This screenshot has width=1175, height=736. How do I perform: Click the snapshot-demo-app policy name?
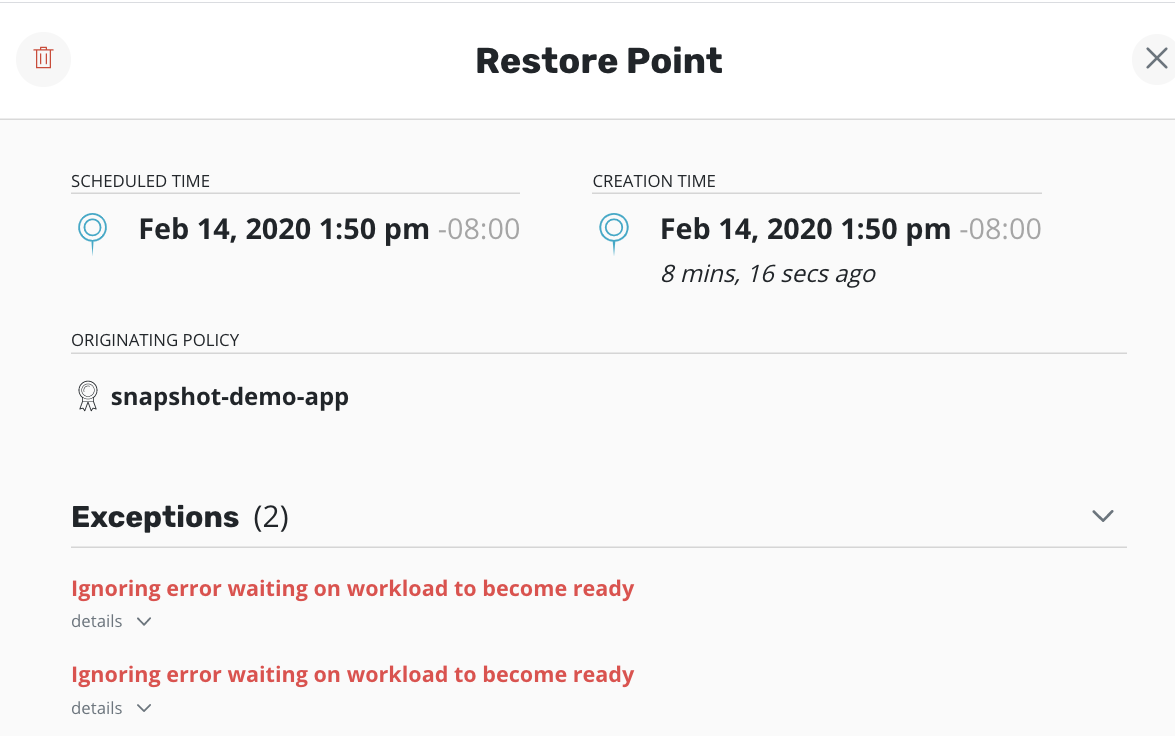point(230,396)
